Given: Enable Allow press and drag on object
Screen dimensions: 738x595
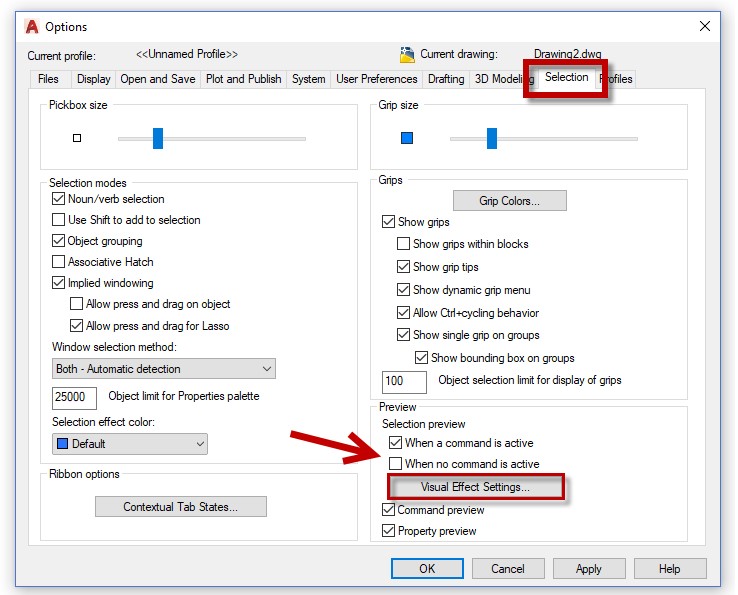Looking at the screenshot, I should click(x=76, y=304).
